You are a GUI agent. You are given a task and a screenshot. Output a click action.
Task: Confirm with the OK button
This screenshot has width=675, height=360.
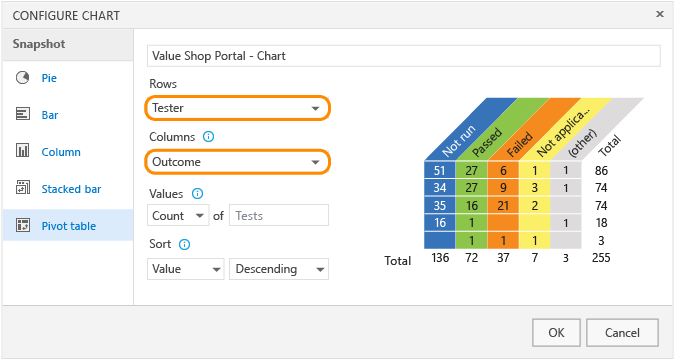[x=556, y=332]
